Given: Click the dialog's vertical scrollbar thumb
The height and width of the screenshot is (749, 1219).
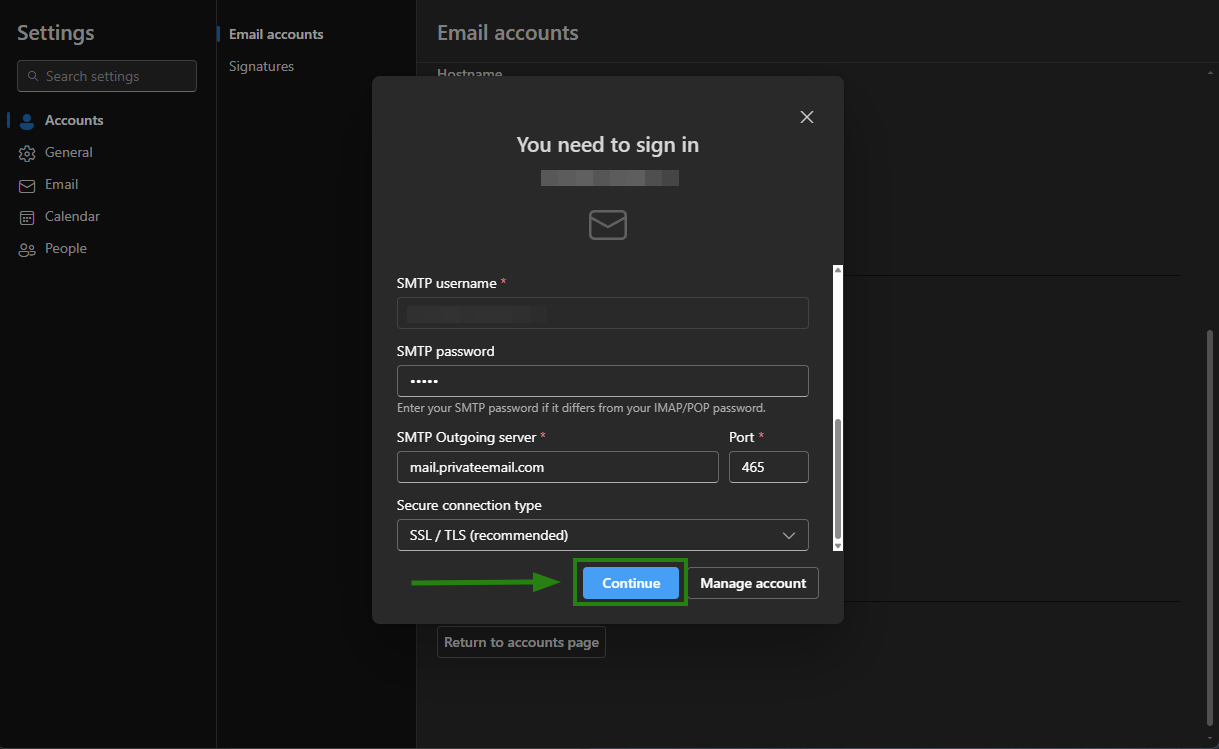Looking at the screenshot, I should pyautogui.click(x=838, y=480).
